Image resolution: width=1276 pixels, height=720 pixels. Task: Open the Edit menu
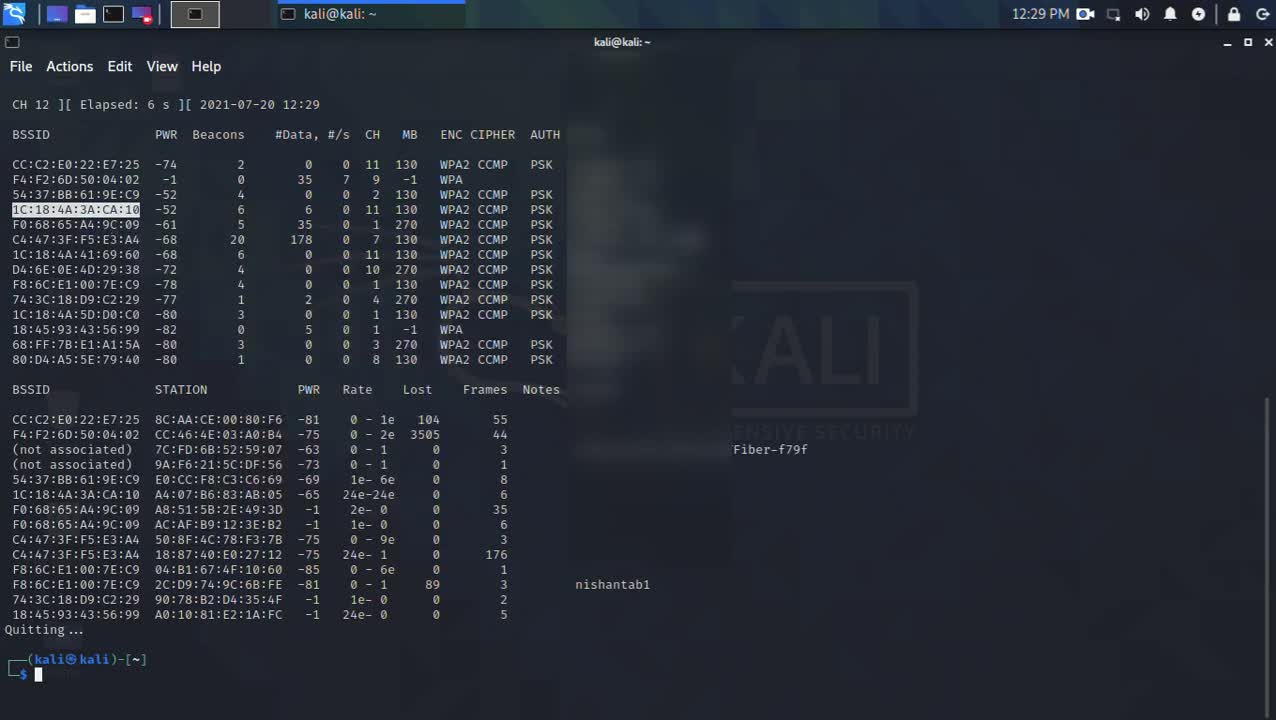[120, 66]
